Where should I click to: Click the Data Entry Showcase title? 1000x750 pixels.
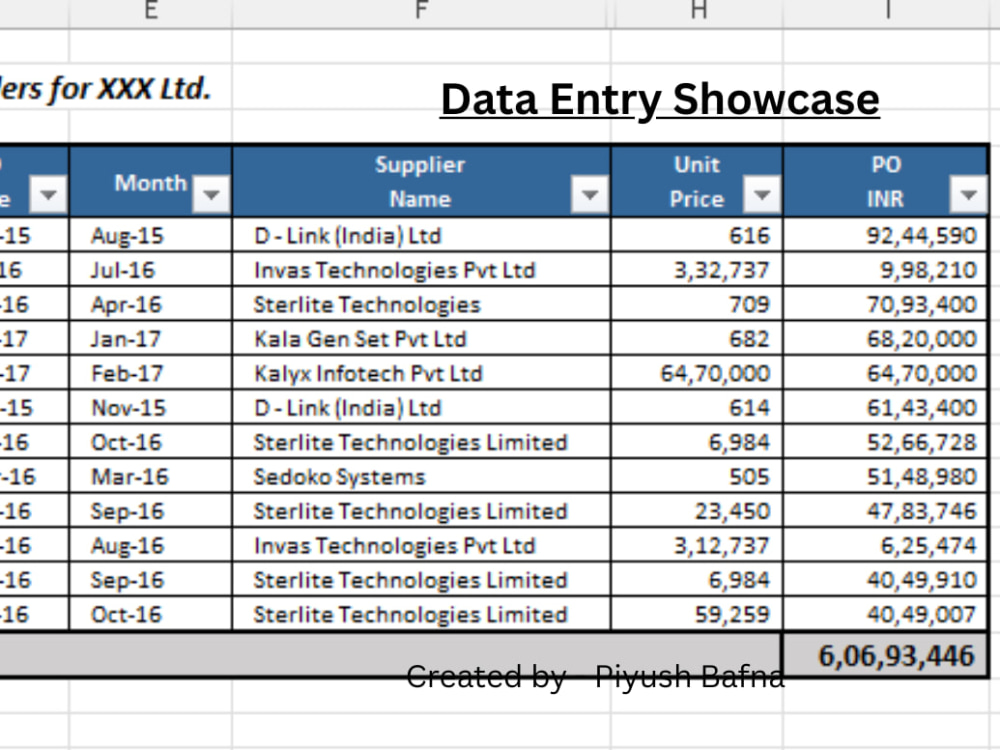click(660, 99)
